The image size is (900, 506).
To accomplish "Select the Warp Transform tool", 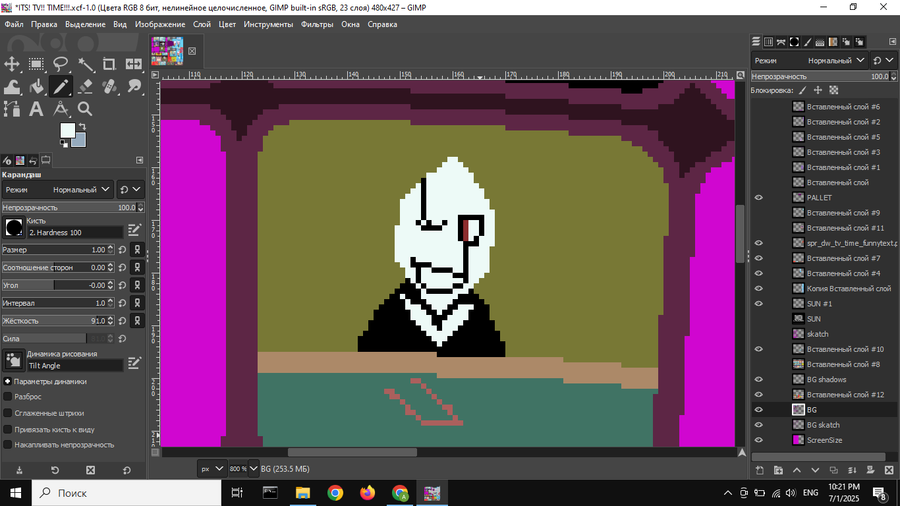I will click(12, 87).
